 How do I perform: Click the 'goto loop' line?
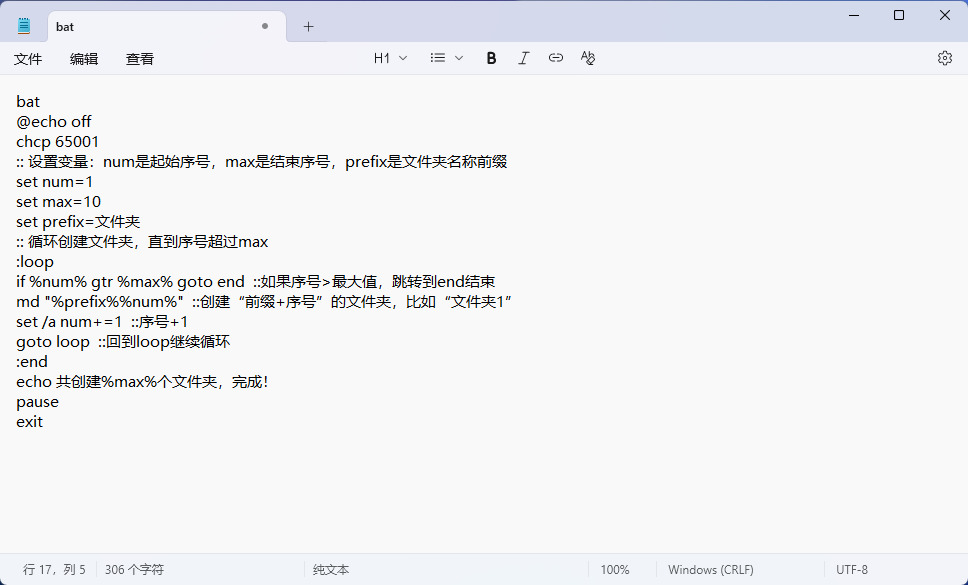pyautogui.click(x=123, y=341)
